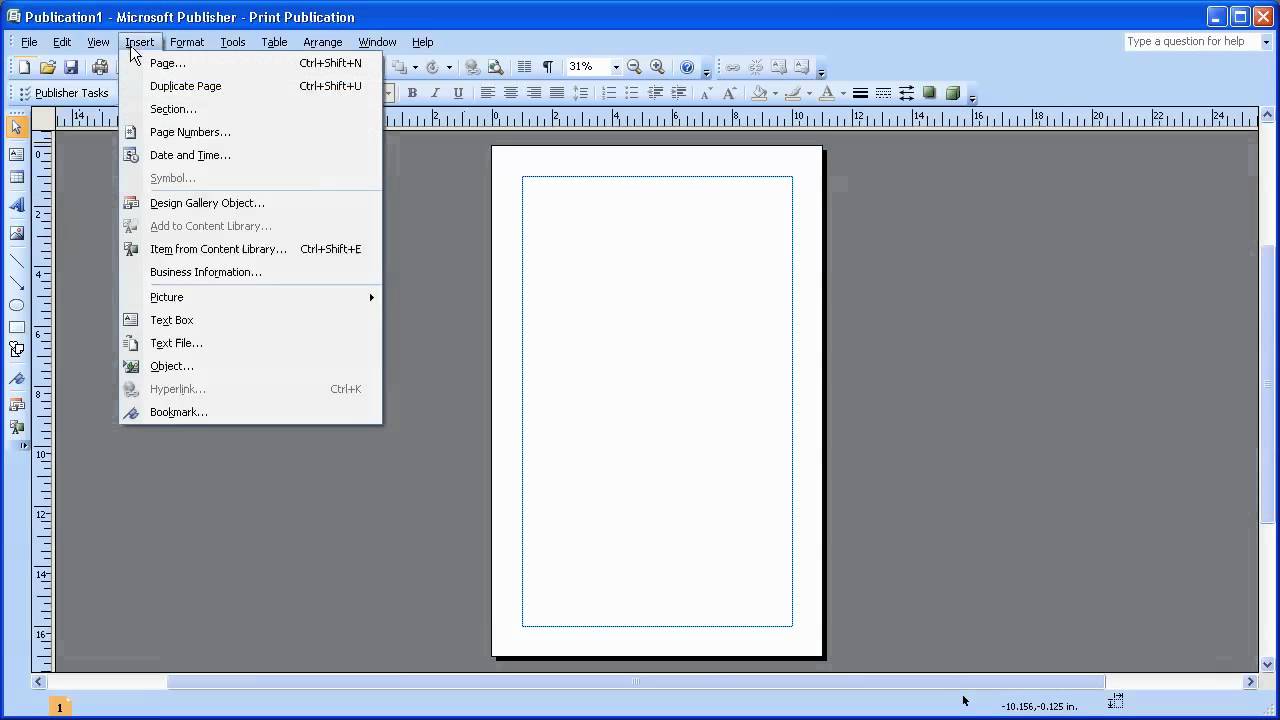Click the page 1 navigation thumbnail
Image resolution: width=1280 pixels, height=720 pixels.
click(x=59, y=707)
